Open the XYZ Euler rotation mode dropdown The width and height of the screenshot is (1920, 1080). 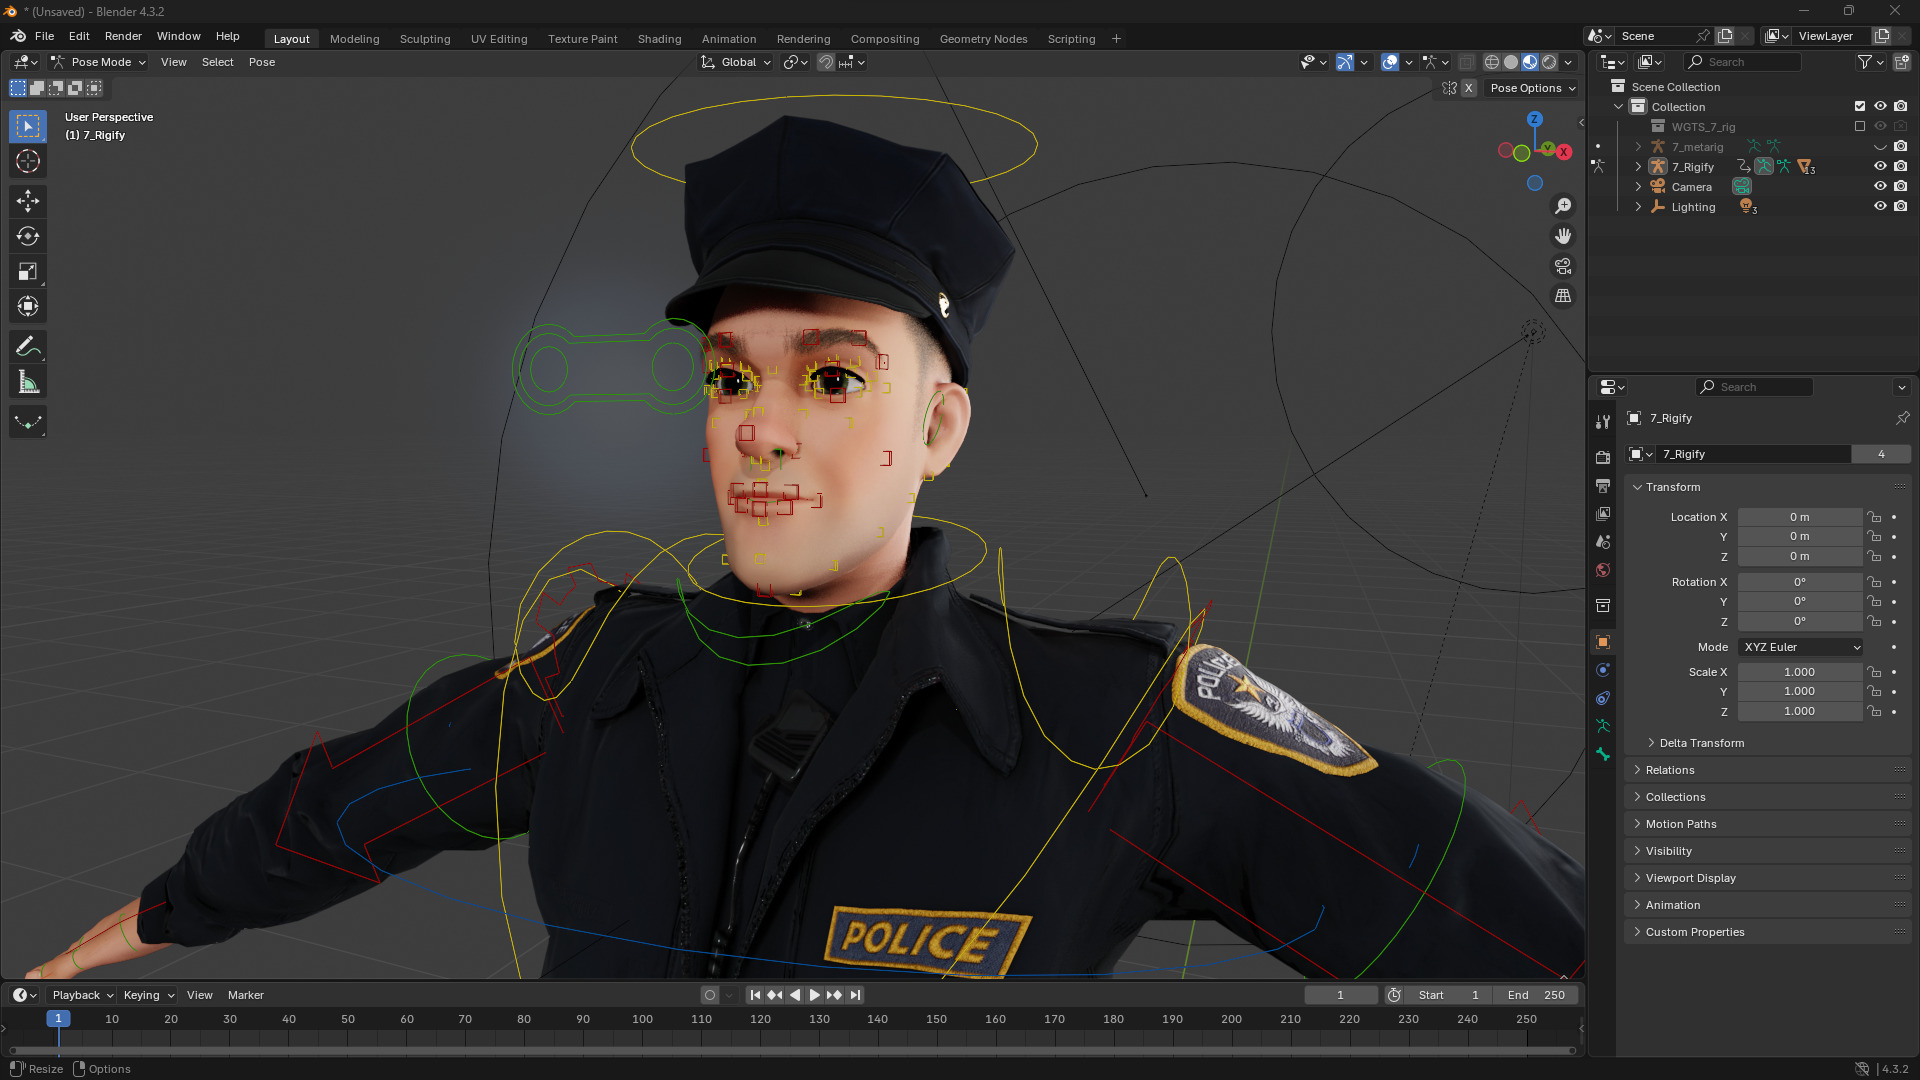(x=1801, y=647)
